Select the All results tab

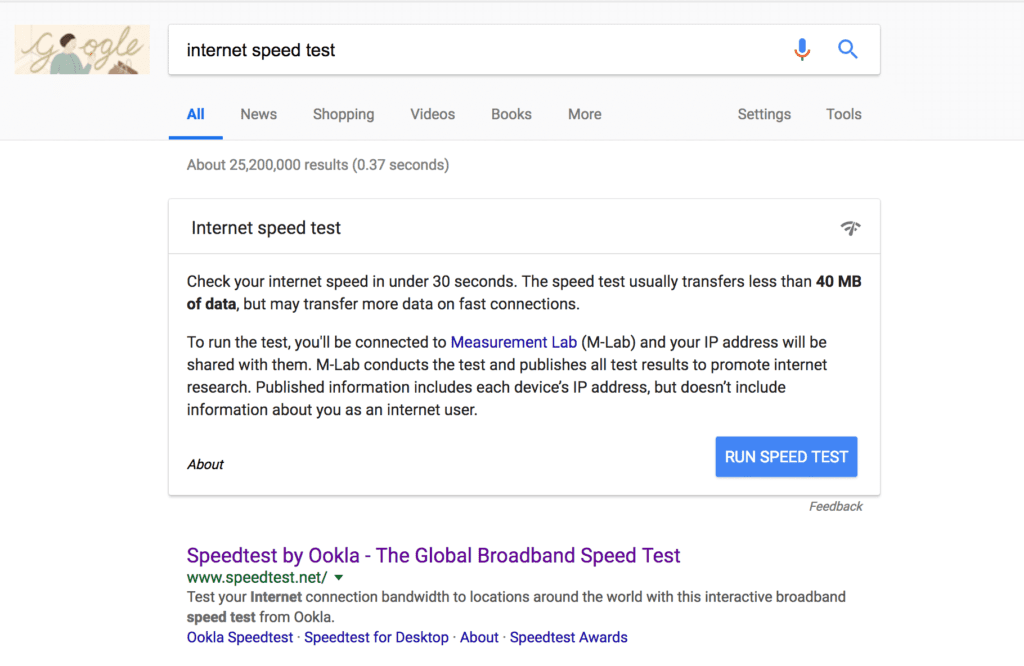coord(196,114)
